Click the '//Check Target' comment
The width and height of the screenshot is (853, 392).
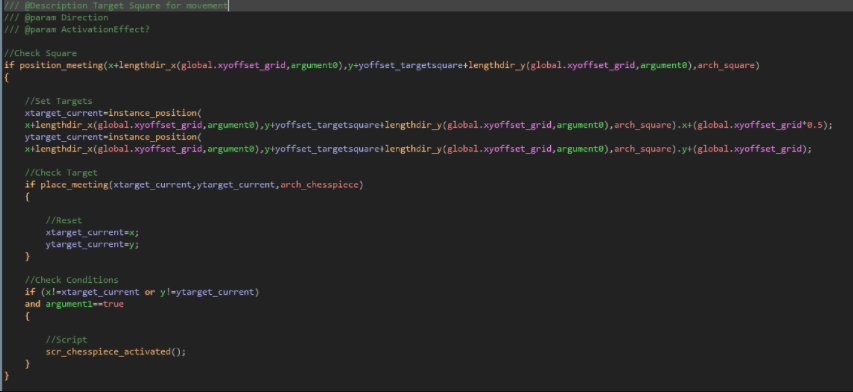click(61, 173)
